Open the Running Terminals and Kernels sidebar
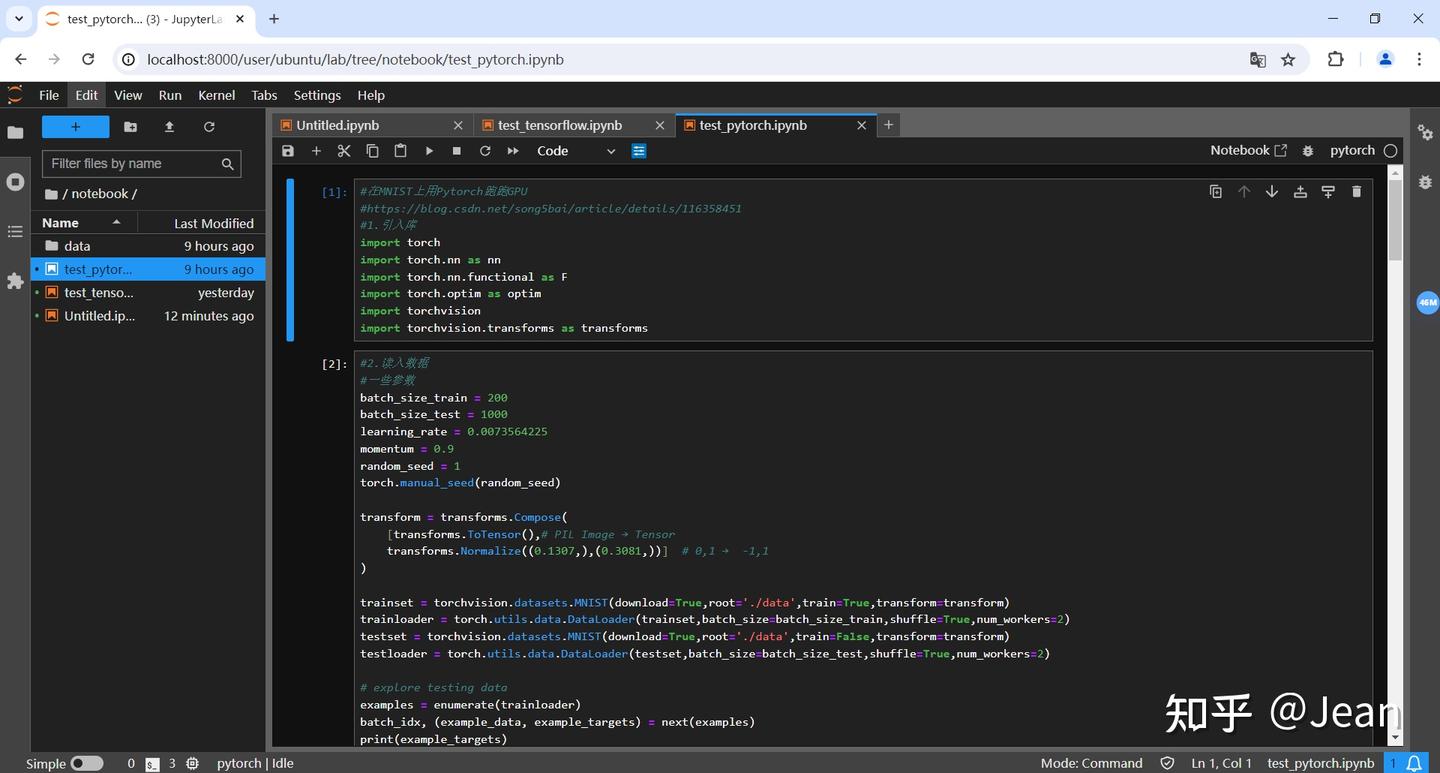 click(x=15, y=182)
